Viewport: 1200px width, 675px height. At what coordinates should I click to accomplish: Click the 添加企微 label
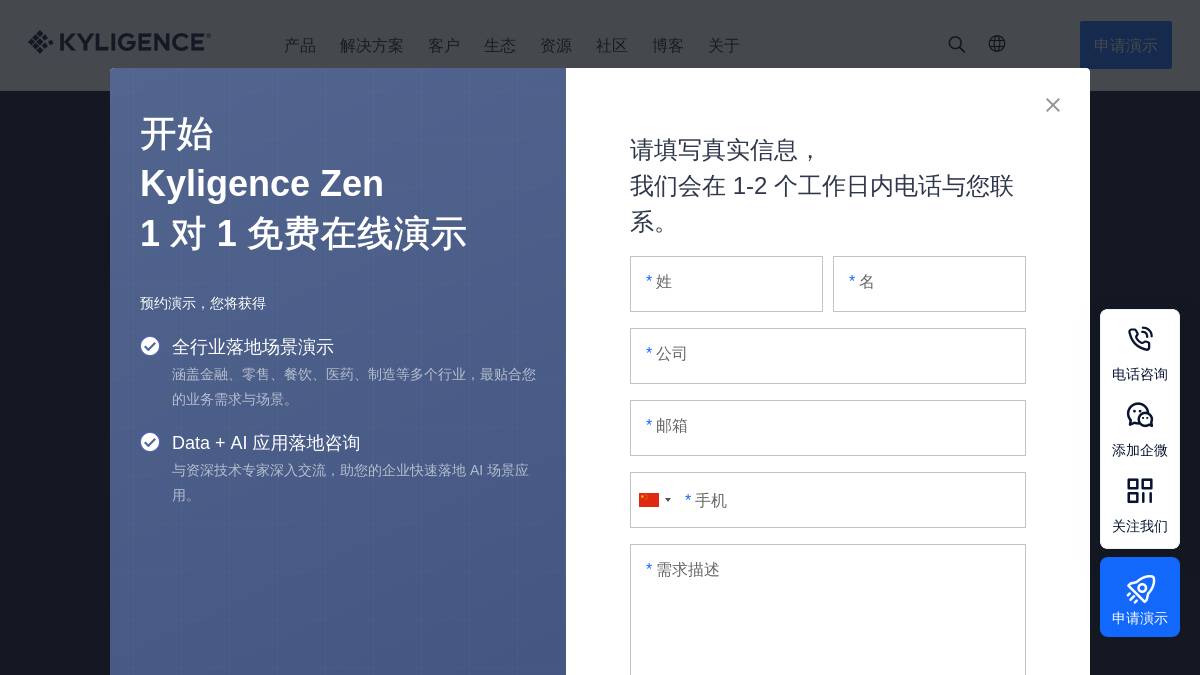pos(1140,450)
